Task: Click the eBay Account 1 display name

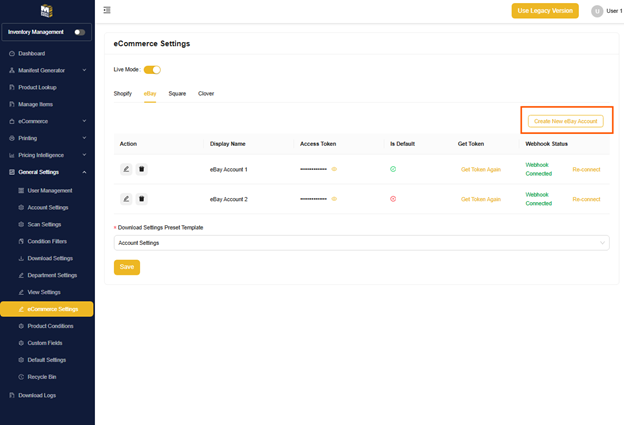Action: [228, 170]
